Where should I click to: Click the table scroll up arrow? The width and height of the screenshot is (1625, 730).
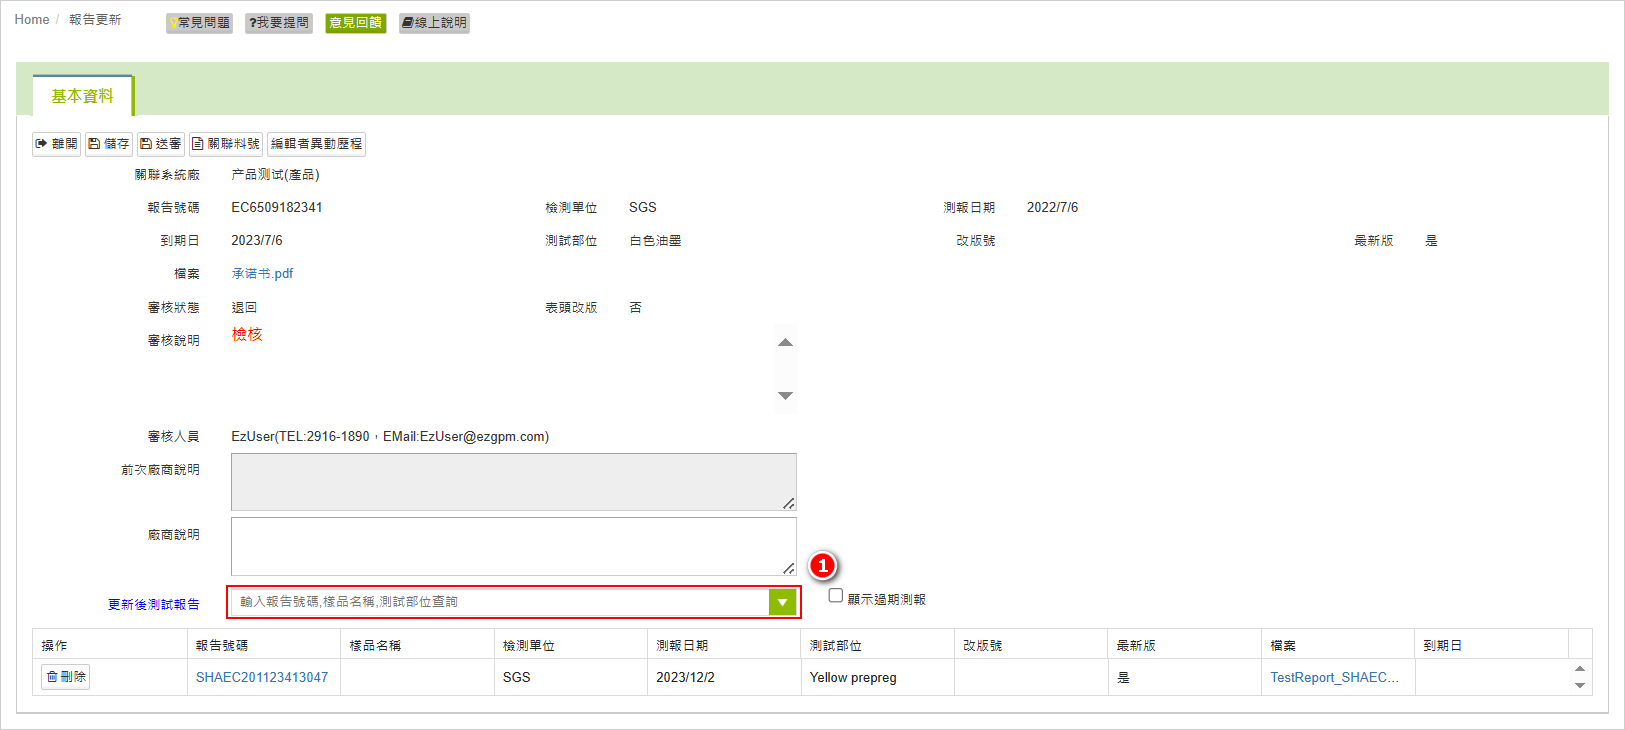pyautogui.click(x=1580, y=669)
